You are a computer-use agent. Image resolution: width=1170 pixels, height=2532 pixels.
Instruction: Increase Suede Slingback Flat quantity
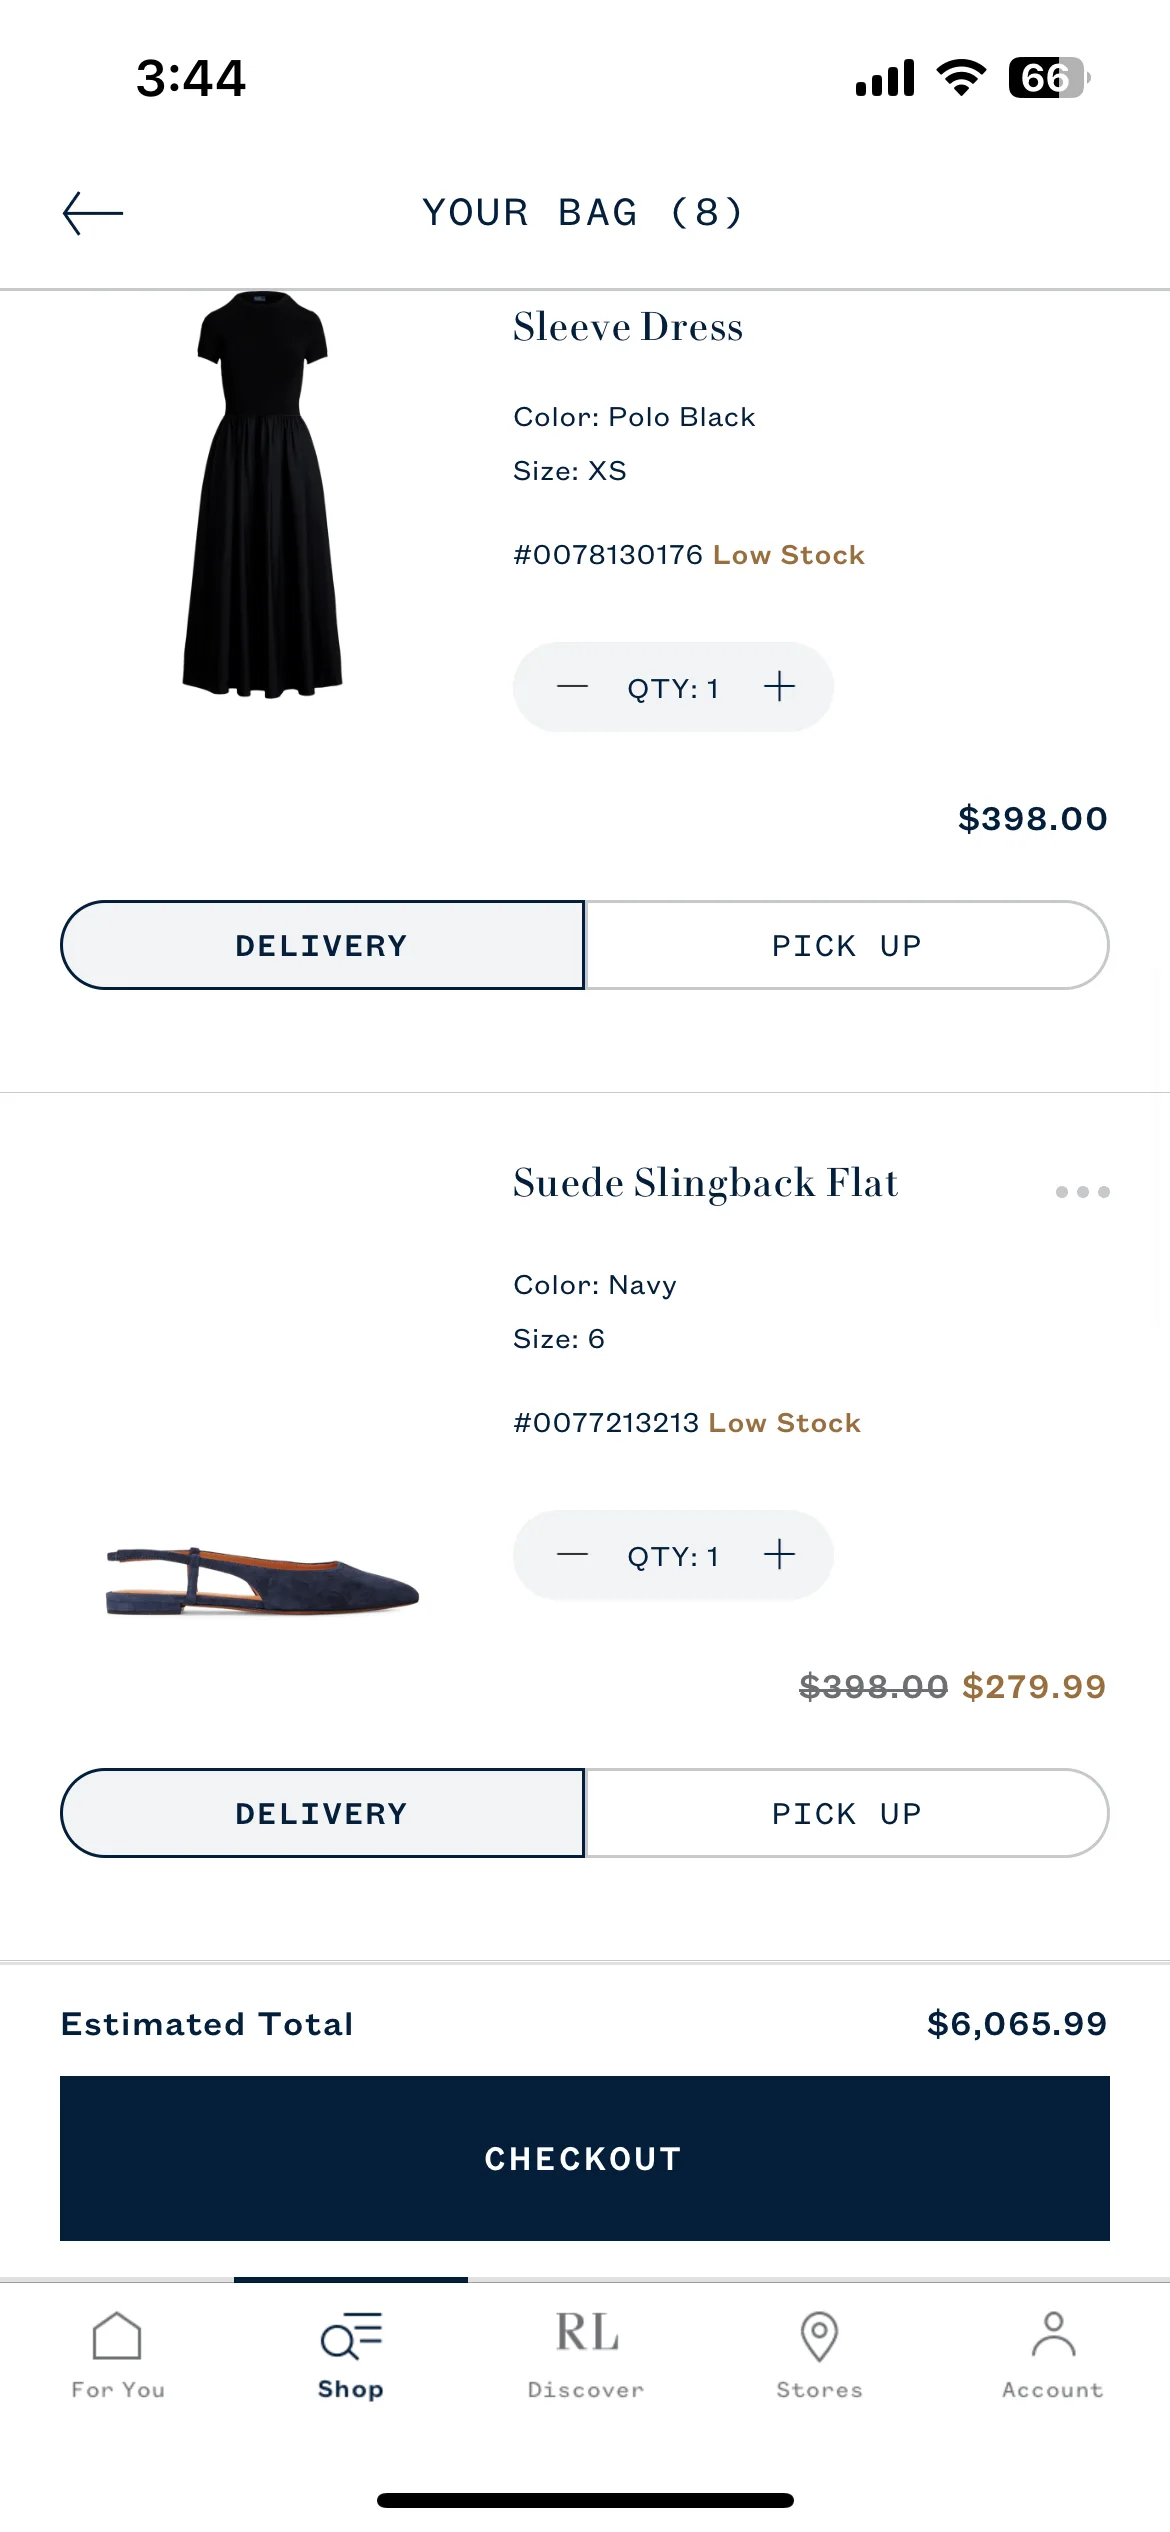click(x=779, y=1555)
